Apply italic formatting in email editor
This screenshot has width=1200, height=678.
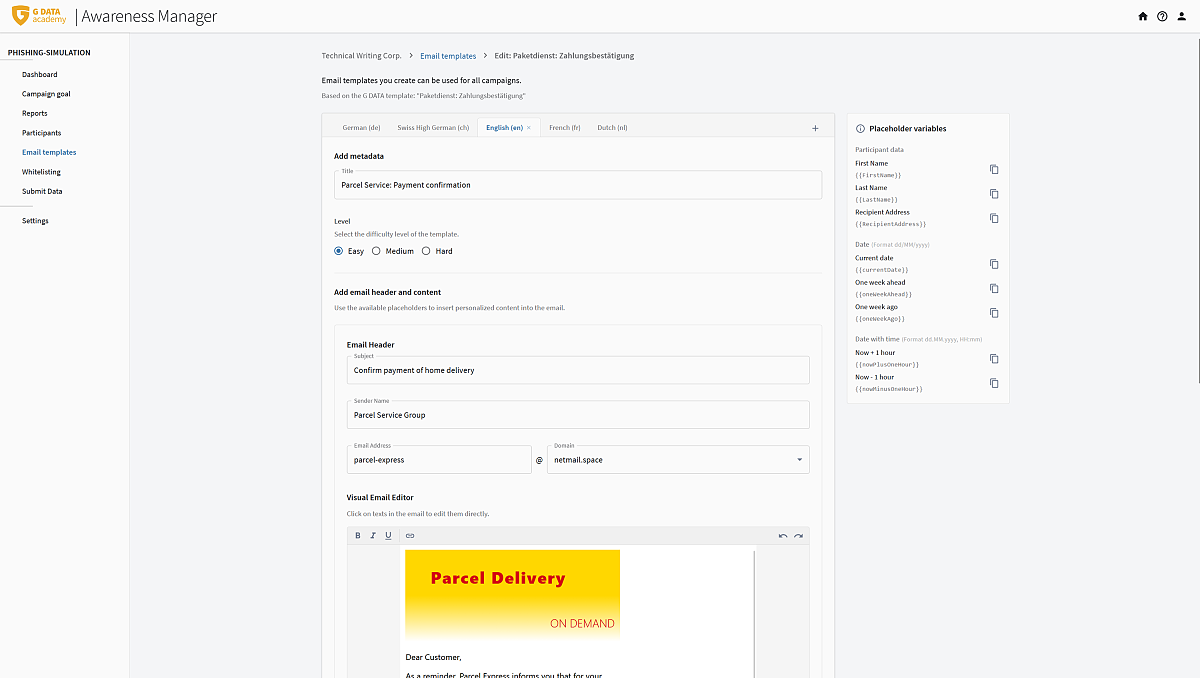click(373, 536)
